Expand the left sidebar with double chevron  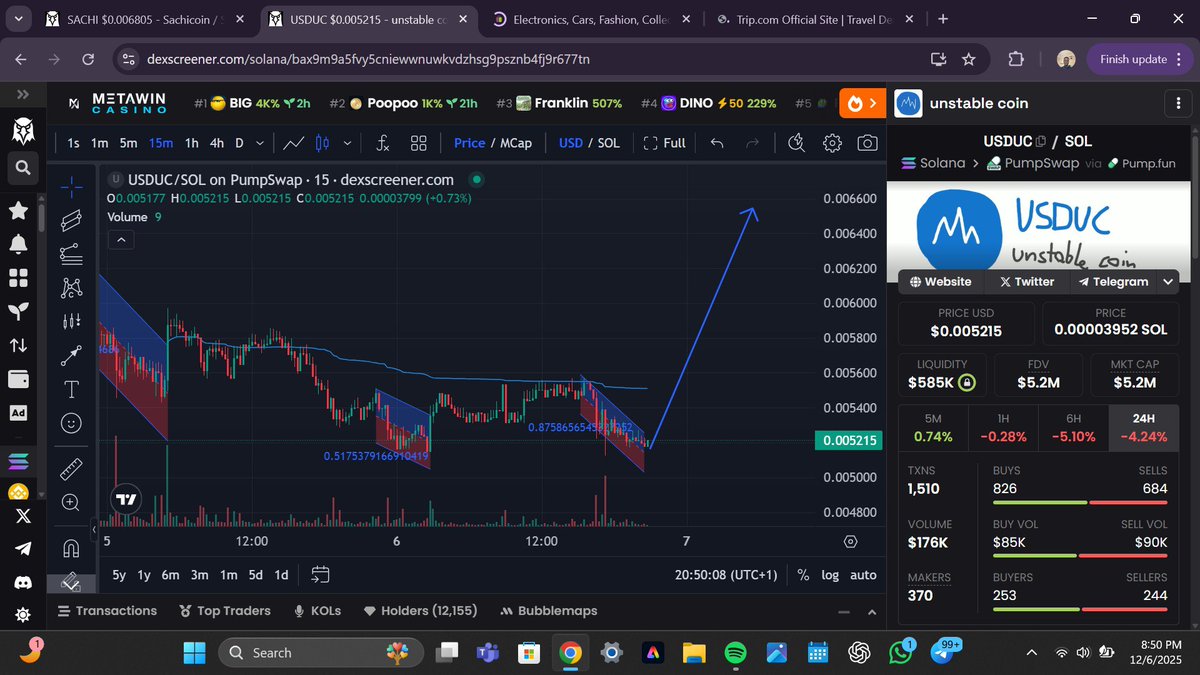coord(22,94)
